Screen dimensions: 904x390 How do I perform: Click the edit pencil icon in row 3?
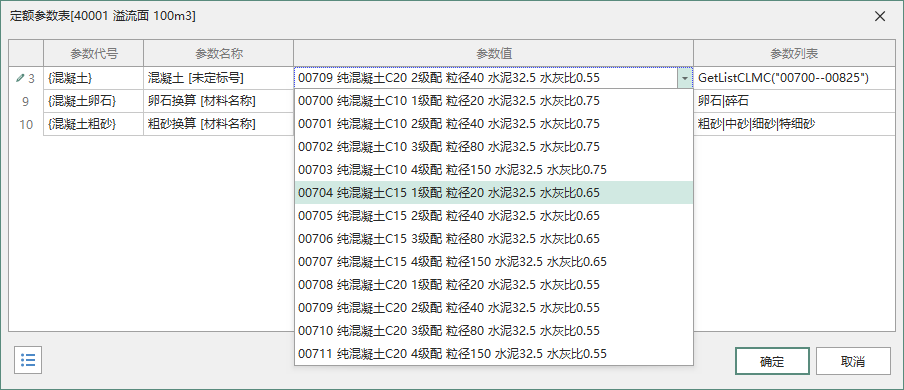click(20, 78)
